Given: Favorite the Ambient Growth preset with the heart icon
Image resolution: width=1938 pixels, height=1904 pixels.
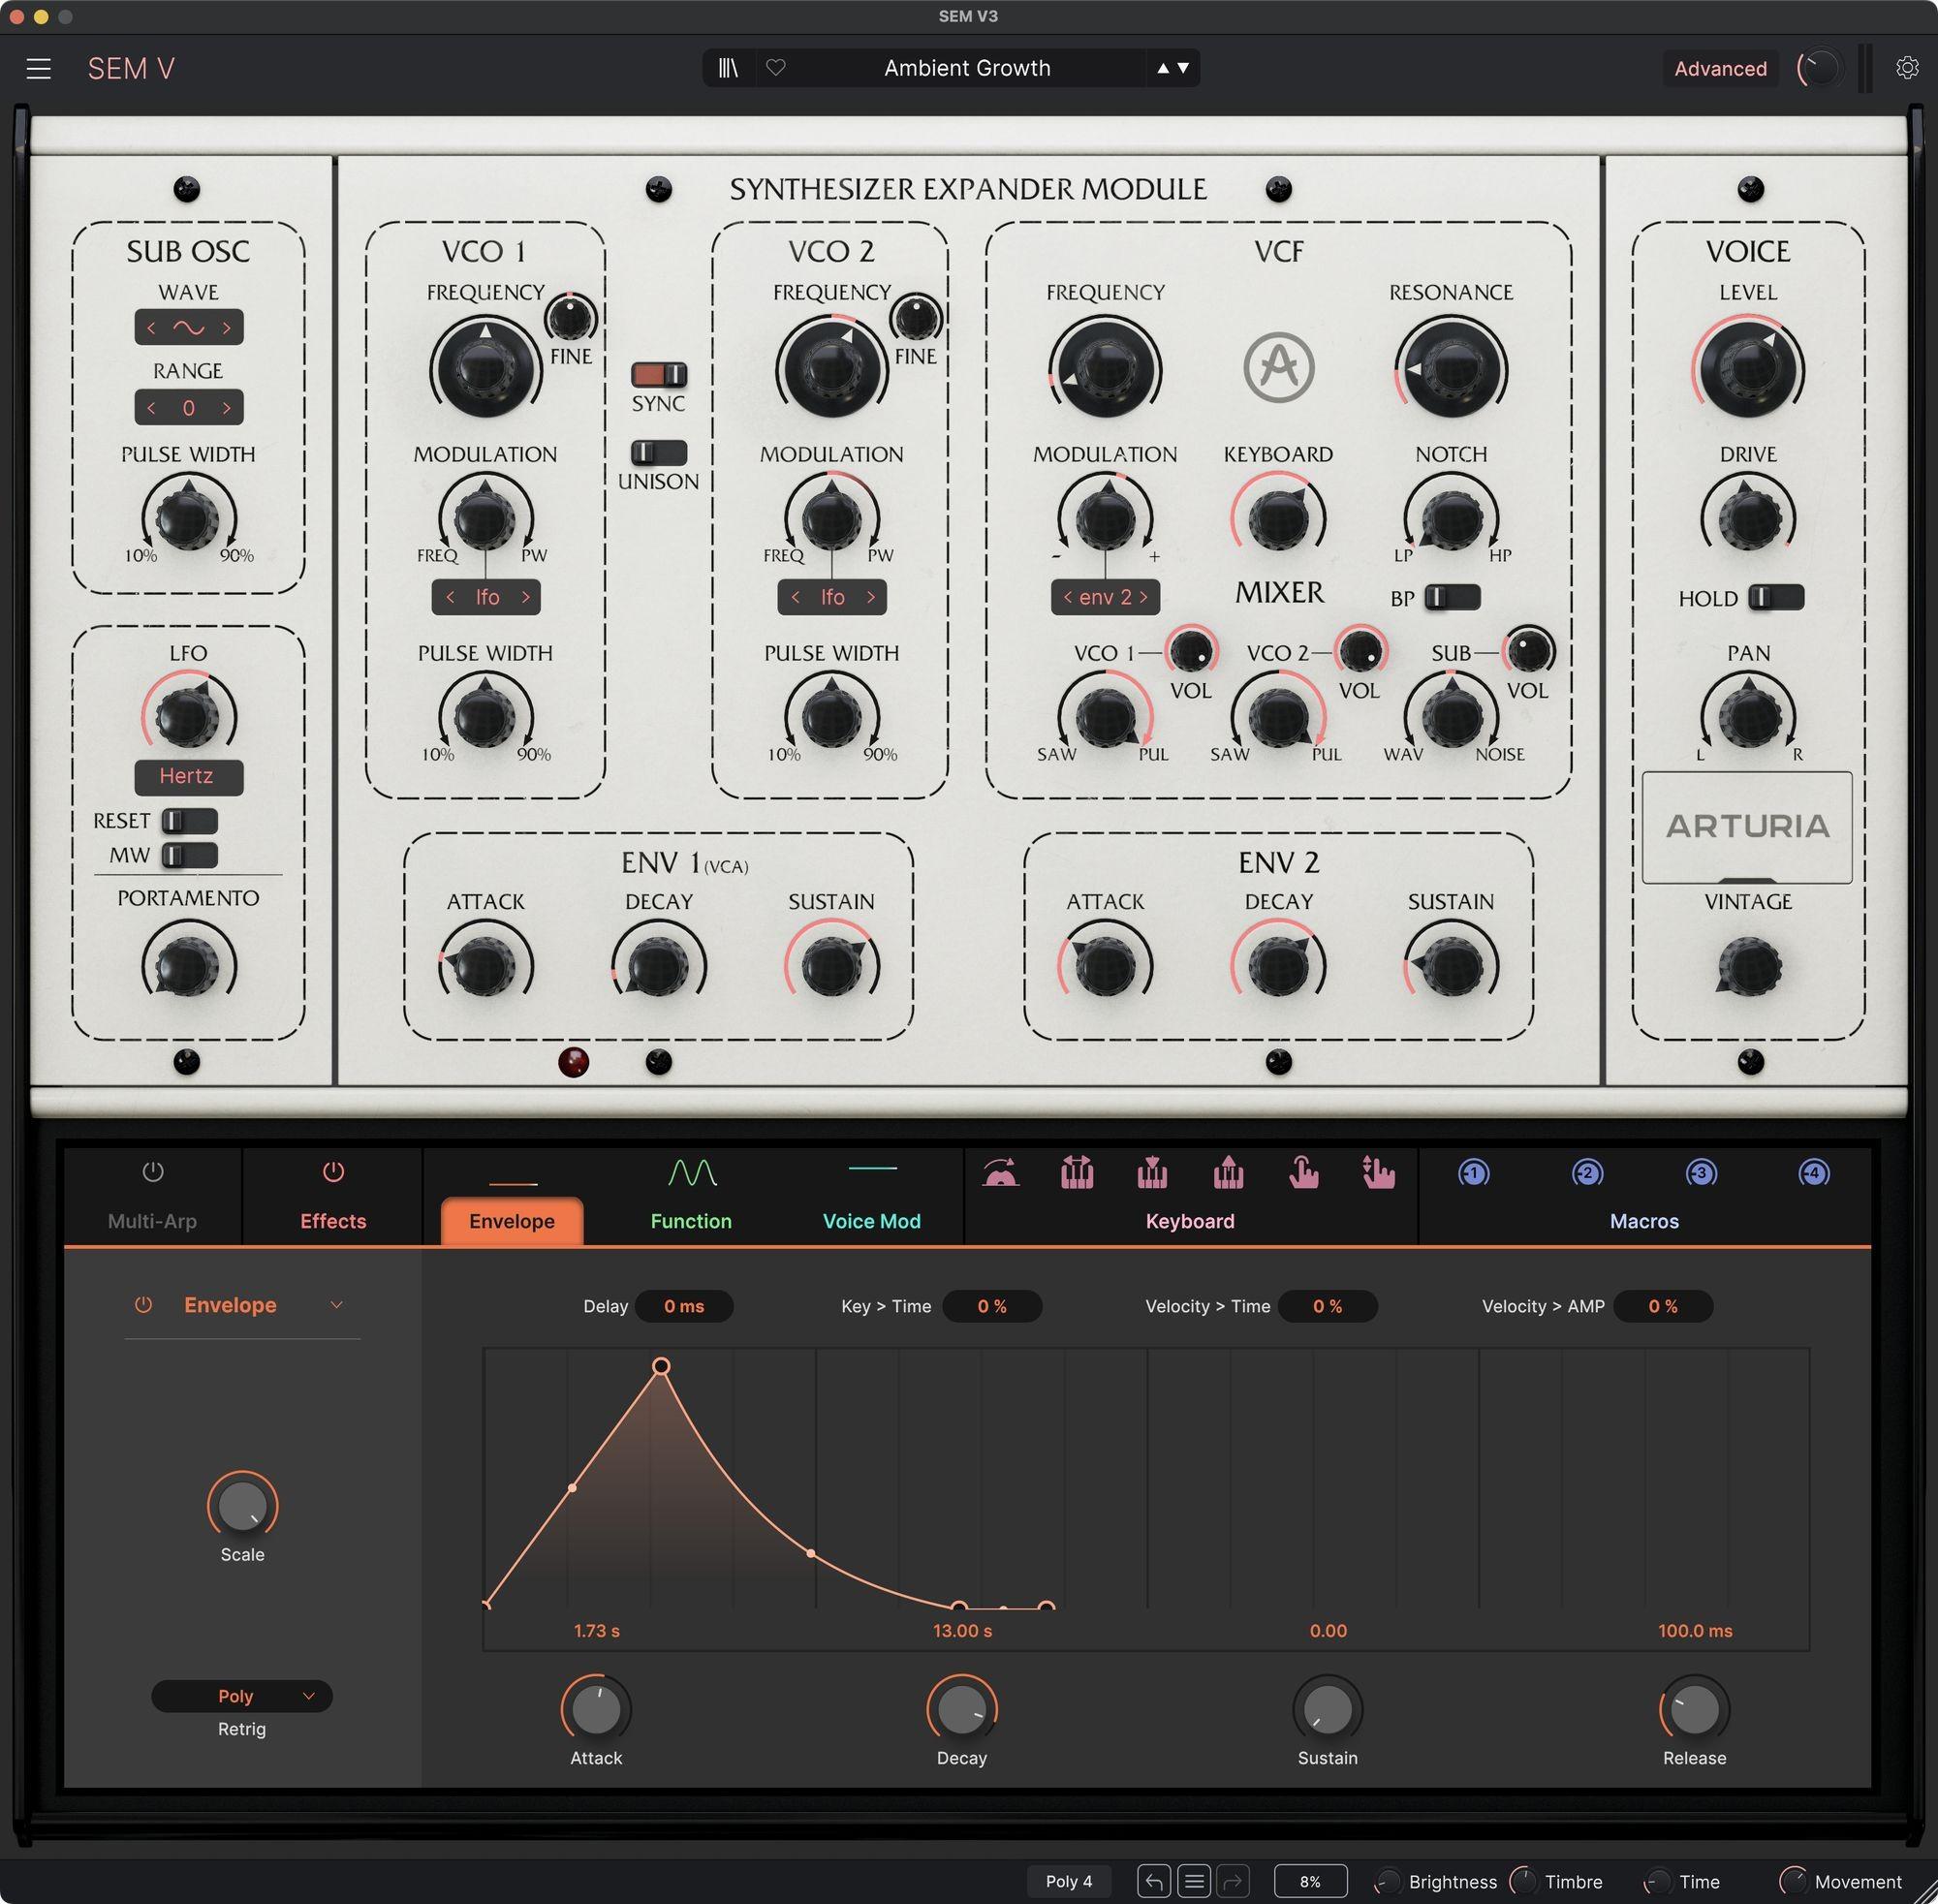Looking at the screenshot, I should [777, 68].
